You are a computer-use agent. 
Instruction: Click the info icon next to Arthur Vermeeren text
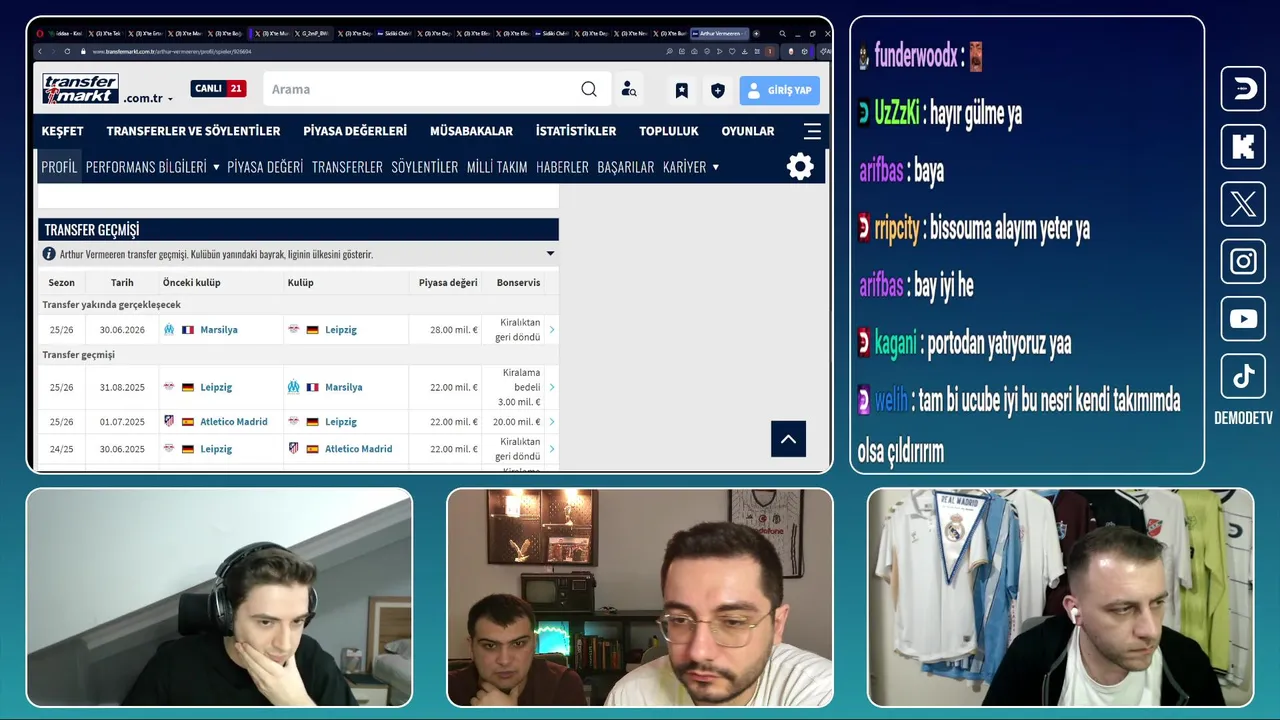point(49,254)
